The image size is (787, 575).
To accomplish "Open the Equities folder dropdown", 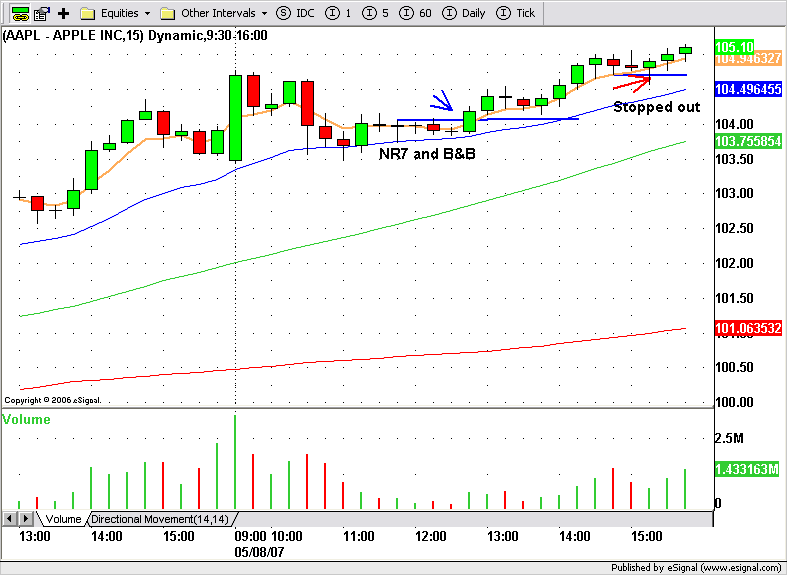I will (x=147, y=14).
